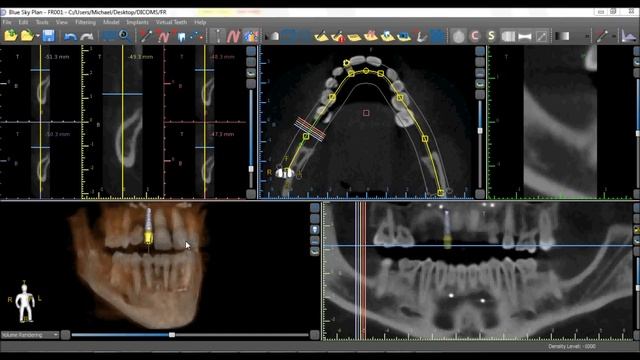Select the magnifier zoom tool
Image resolution: width=640 pixels, height=360 pixels.
coord(124,36)
